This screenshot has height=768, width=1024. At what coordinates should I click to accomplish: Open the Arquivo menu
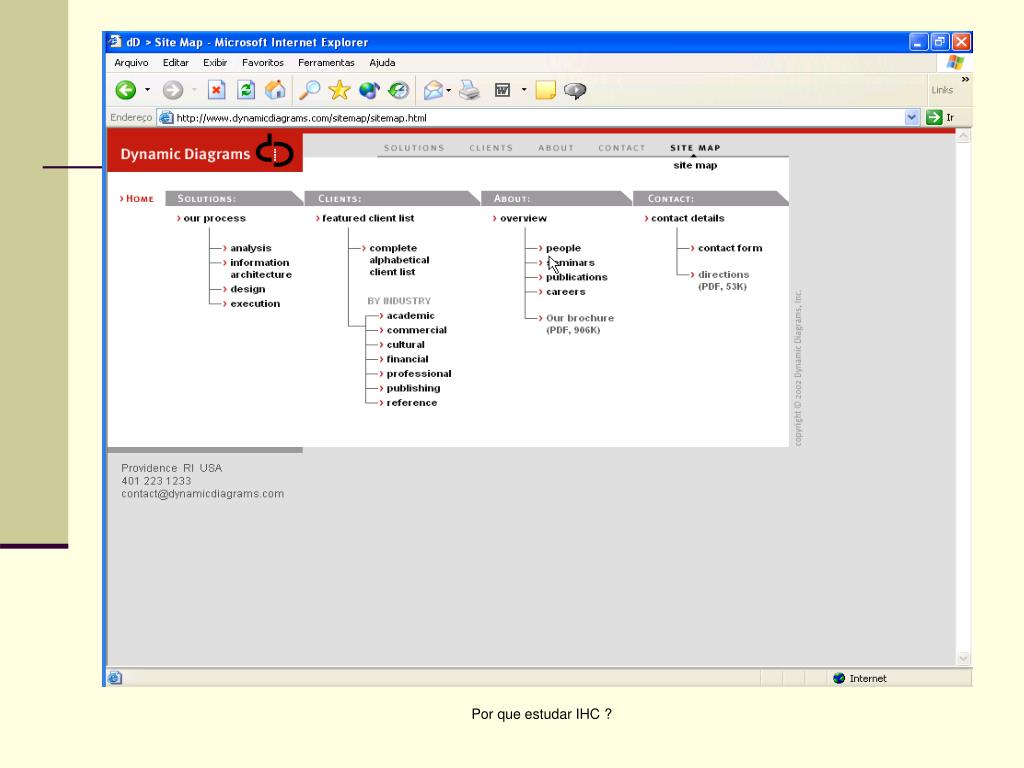[x=131, y=63]
